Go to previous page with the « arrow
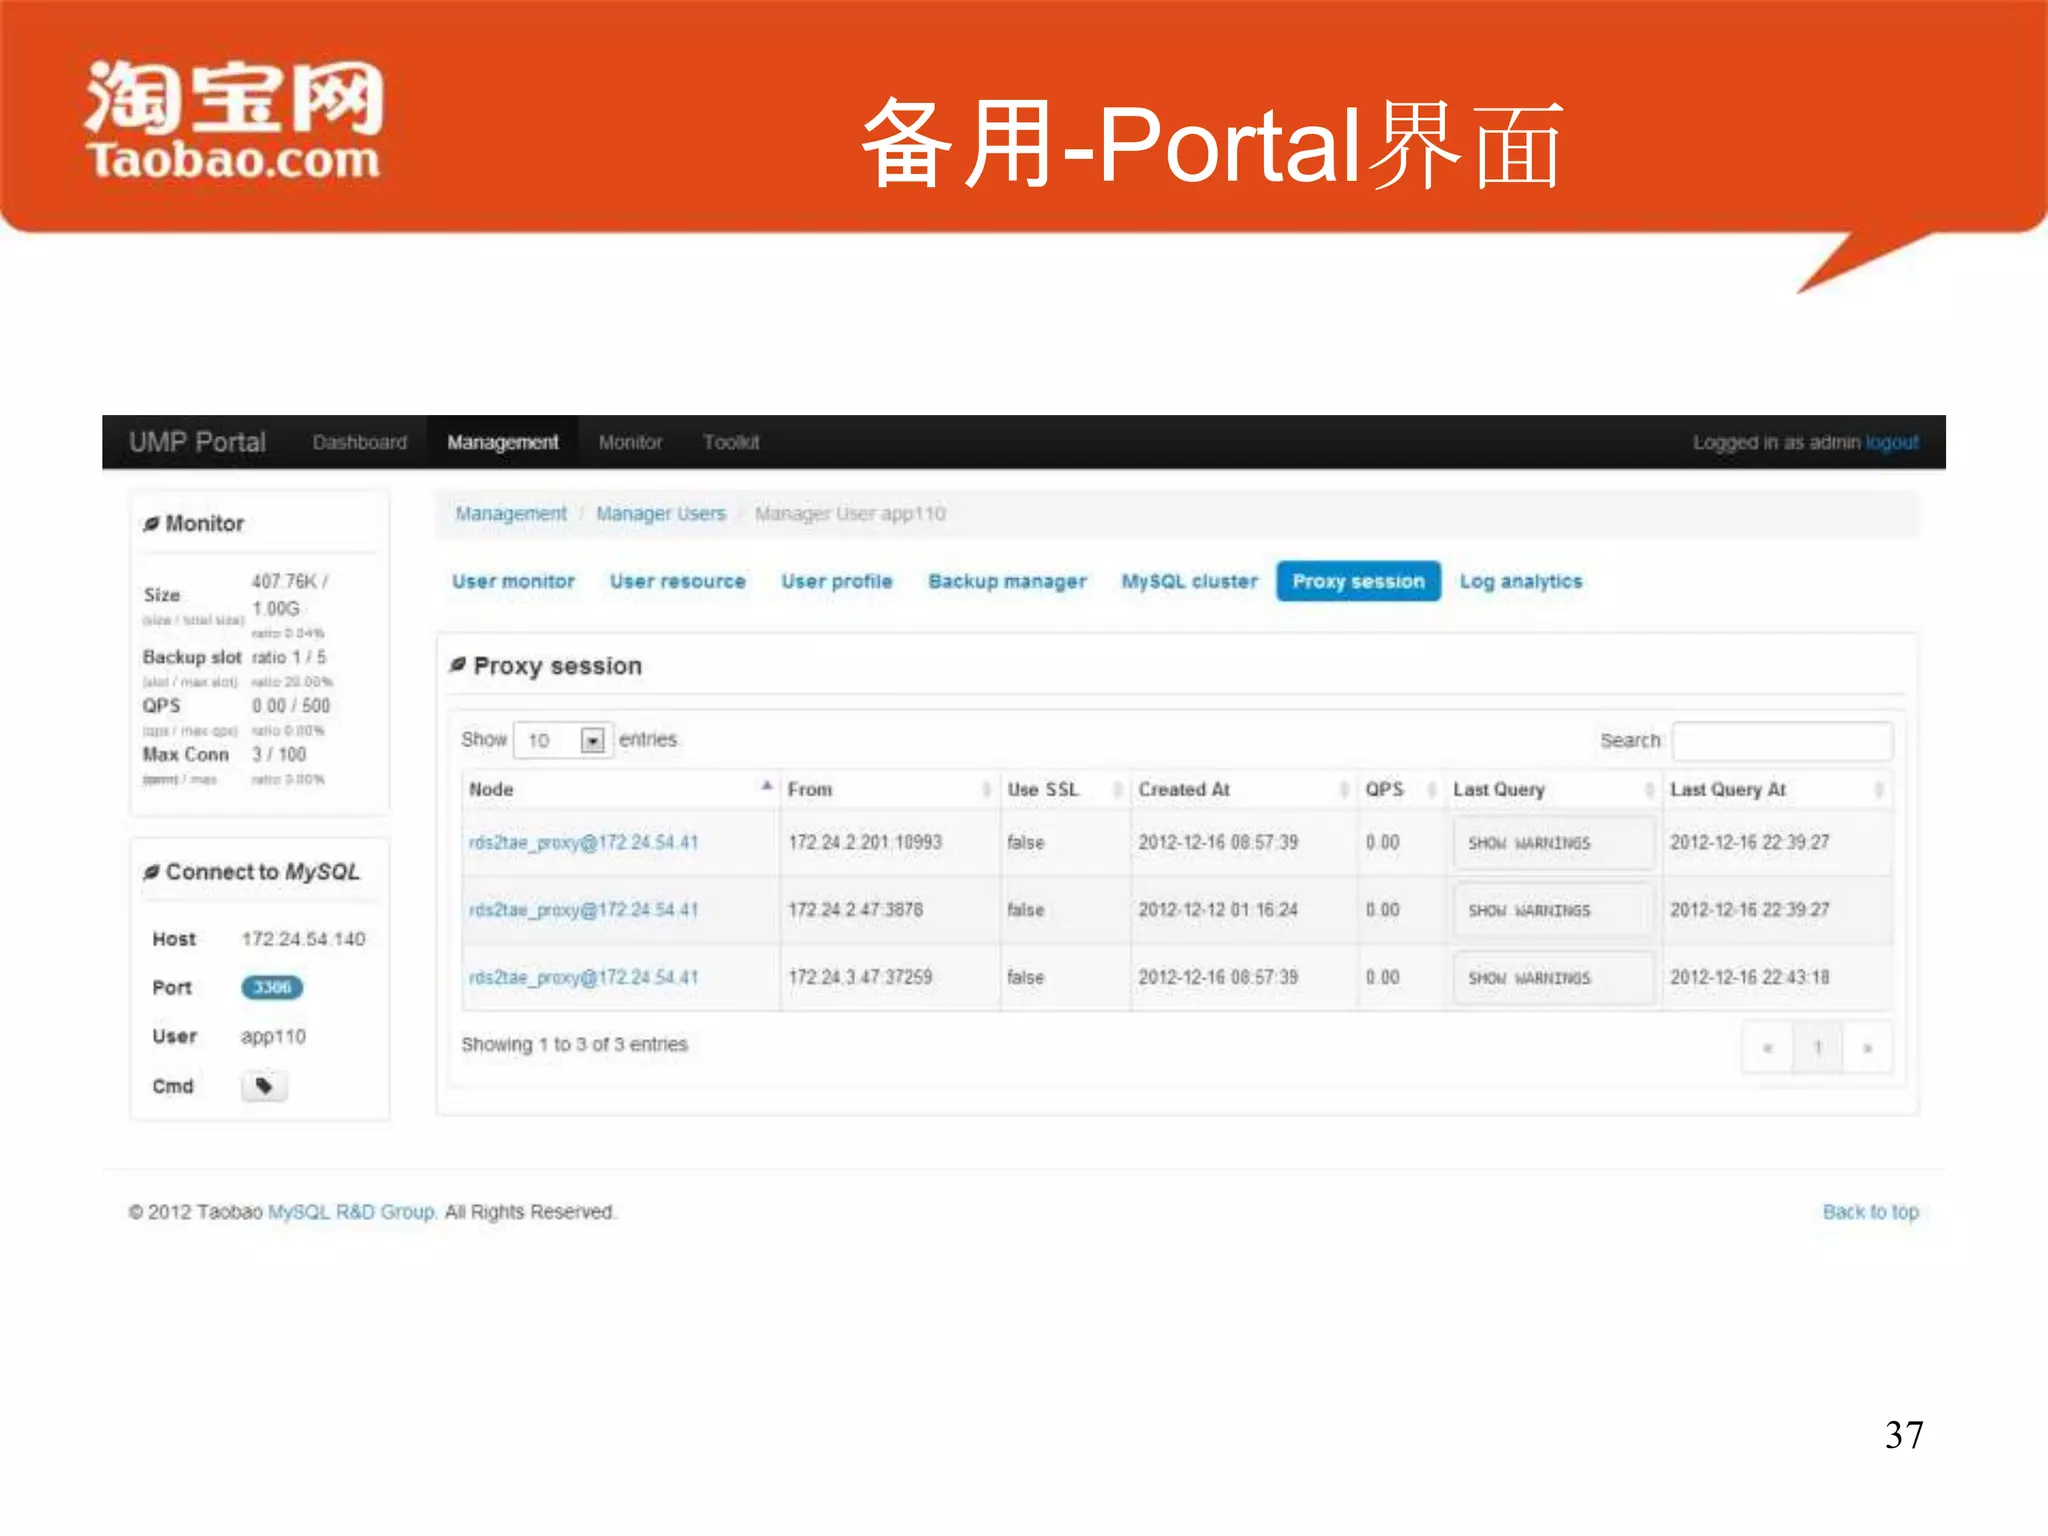Viewport: 2048px width, 1536px height. point(1768,1048)
